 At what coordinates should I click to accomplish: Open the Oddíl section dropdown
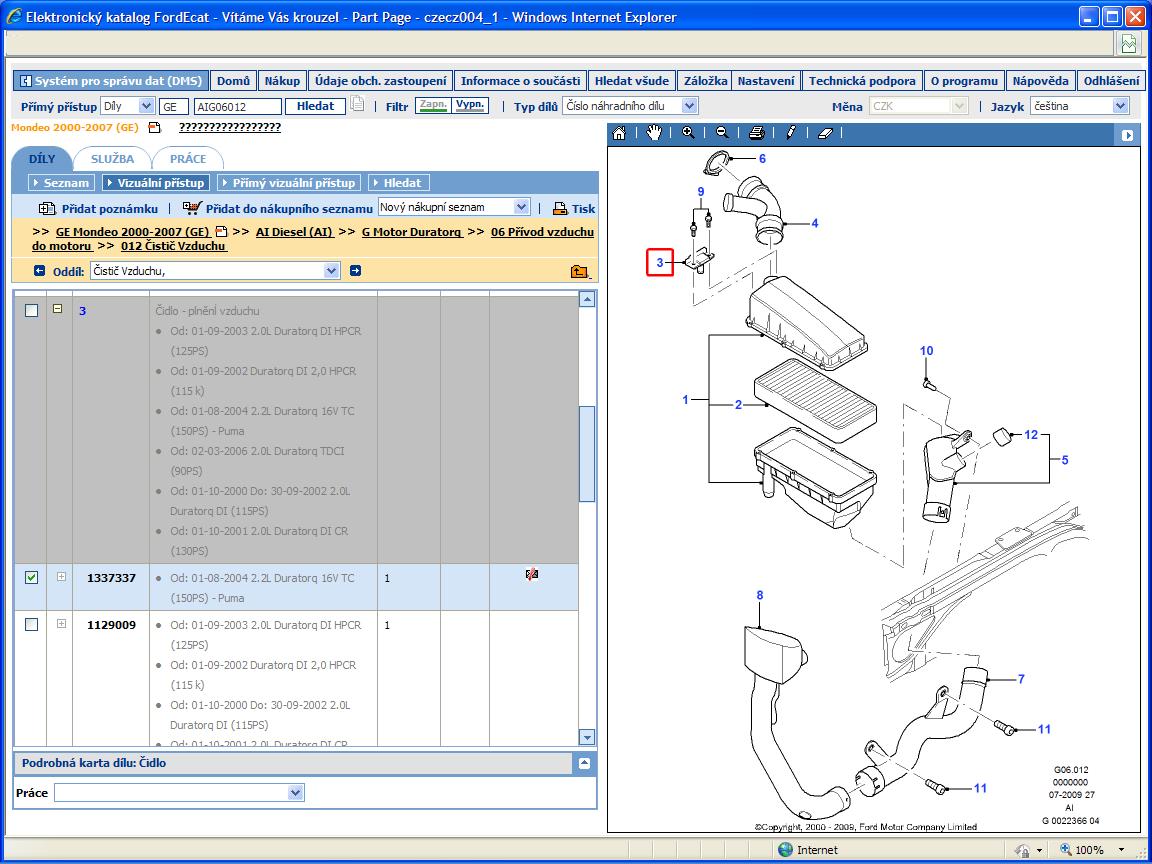(332, 270)
